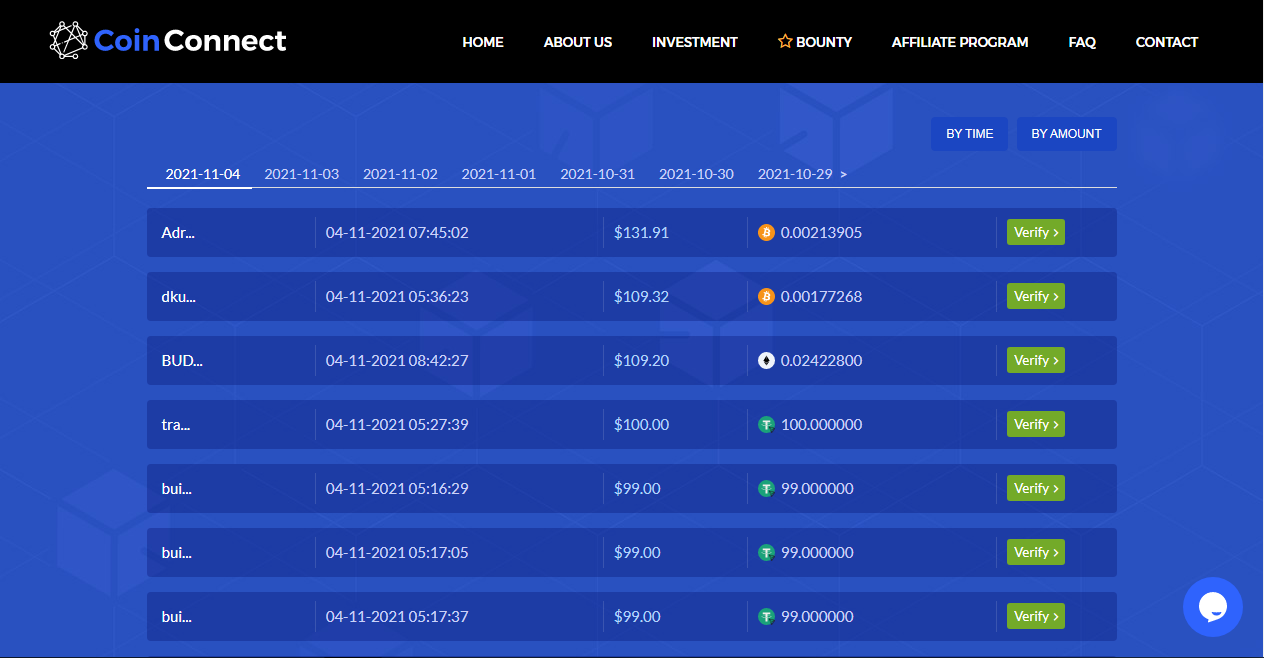Verify the $109.20 Ethereum transaction

(1036, 360)
